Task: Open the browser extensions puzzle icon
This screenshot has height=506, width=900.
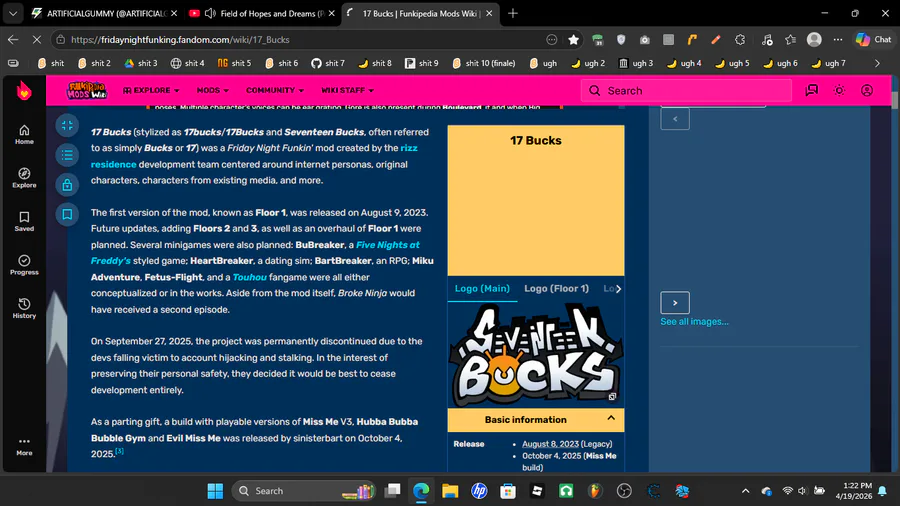Action: (740, 40)
